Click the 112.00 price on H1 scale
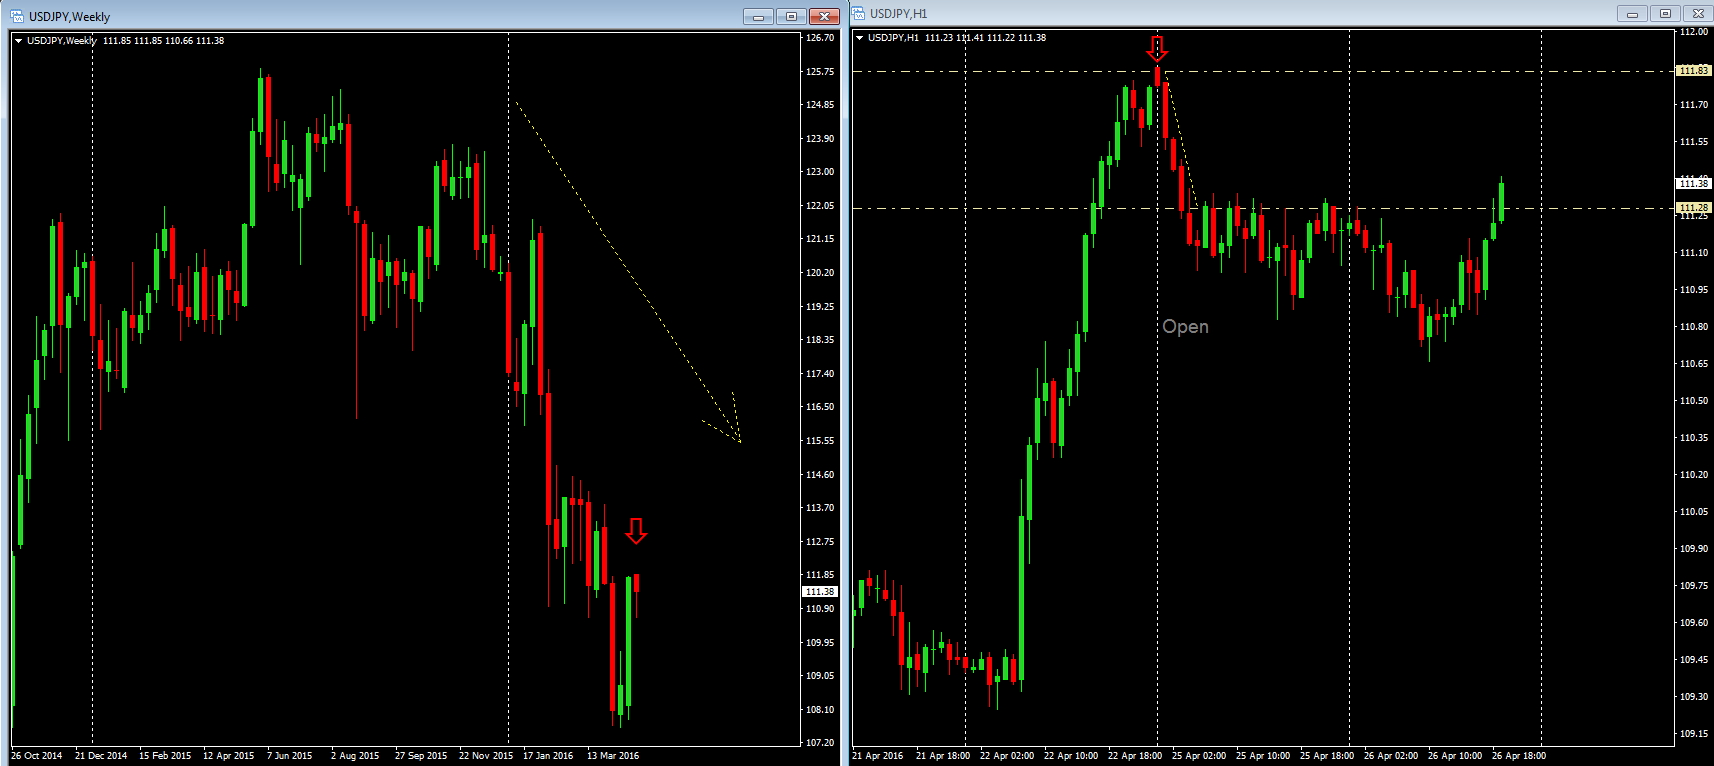 pos(1694,32)
